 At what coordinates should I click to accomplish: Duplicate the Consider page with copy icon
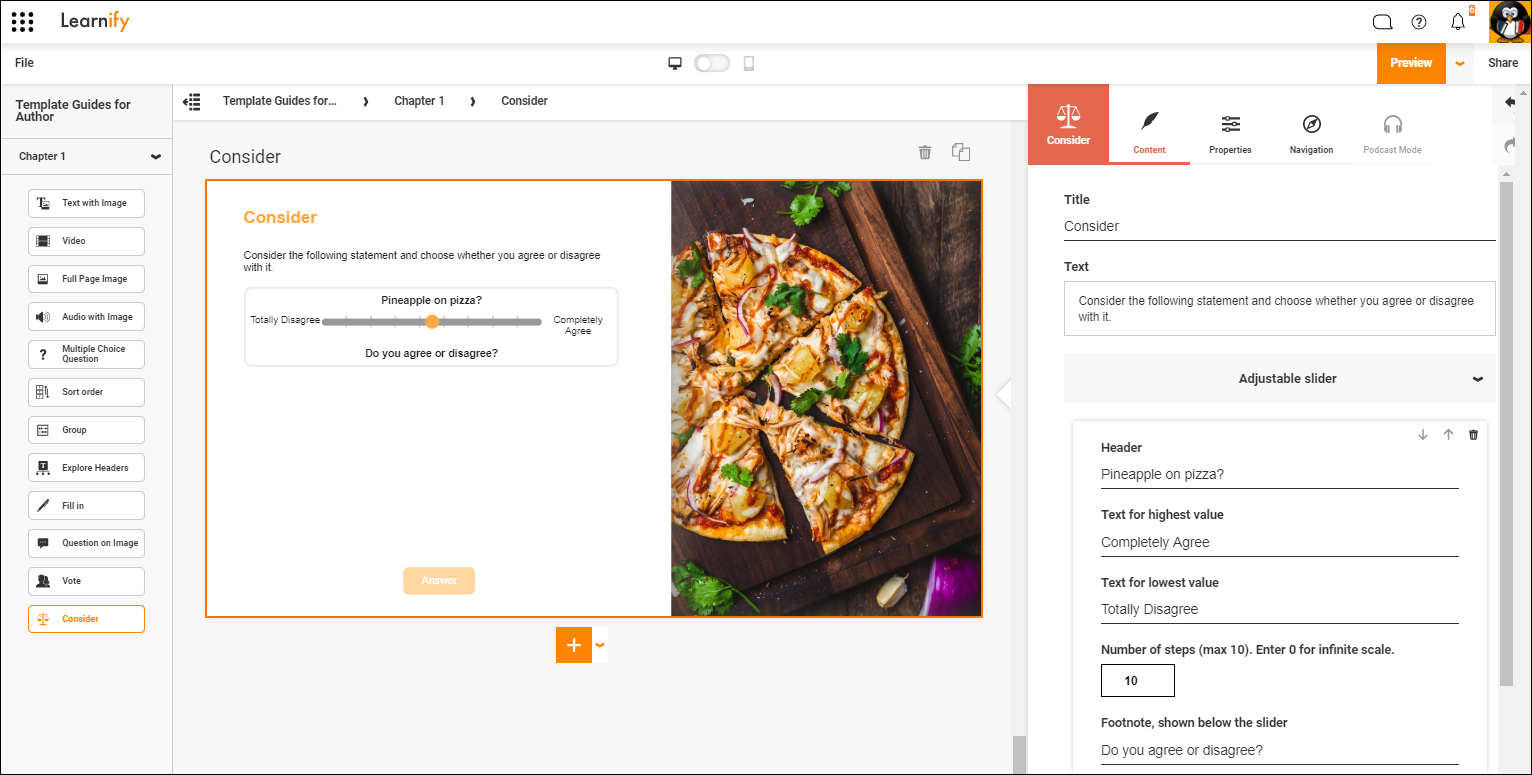(x=961, y=152)
